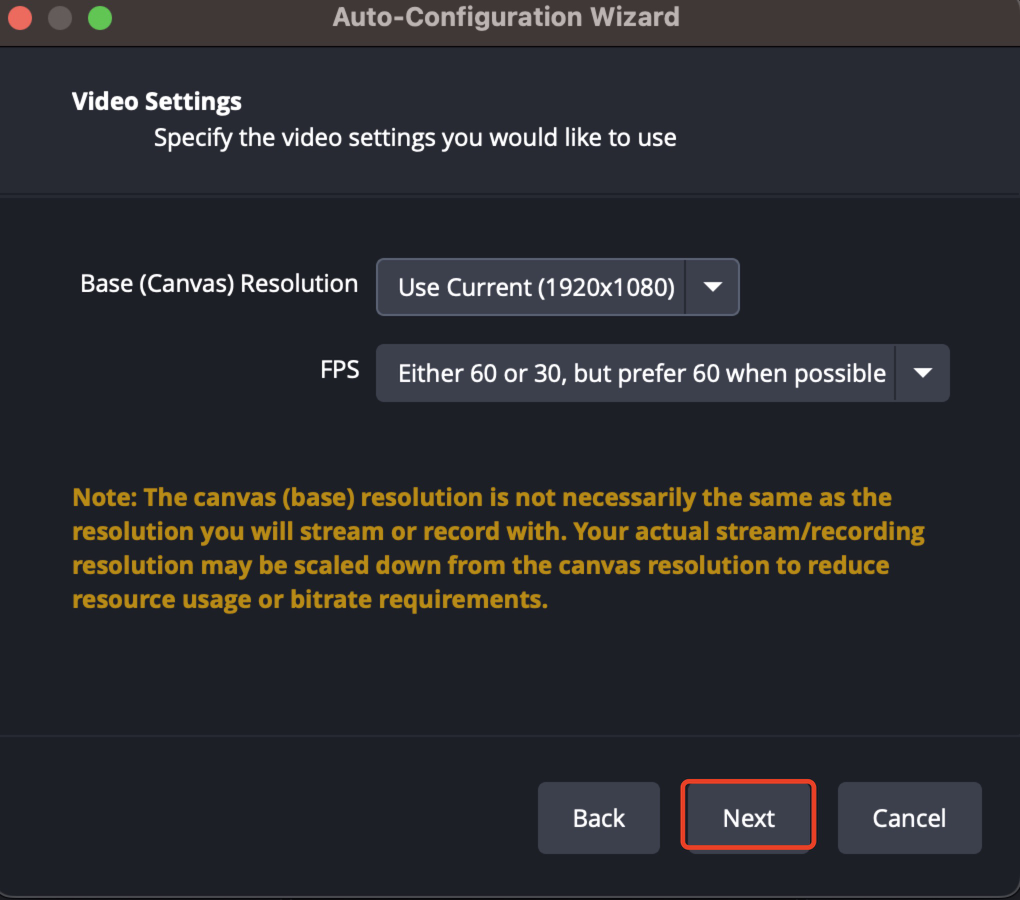
Task: Select the 'Use Current (1920x1080)' text
Action: (536, 287)
